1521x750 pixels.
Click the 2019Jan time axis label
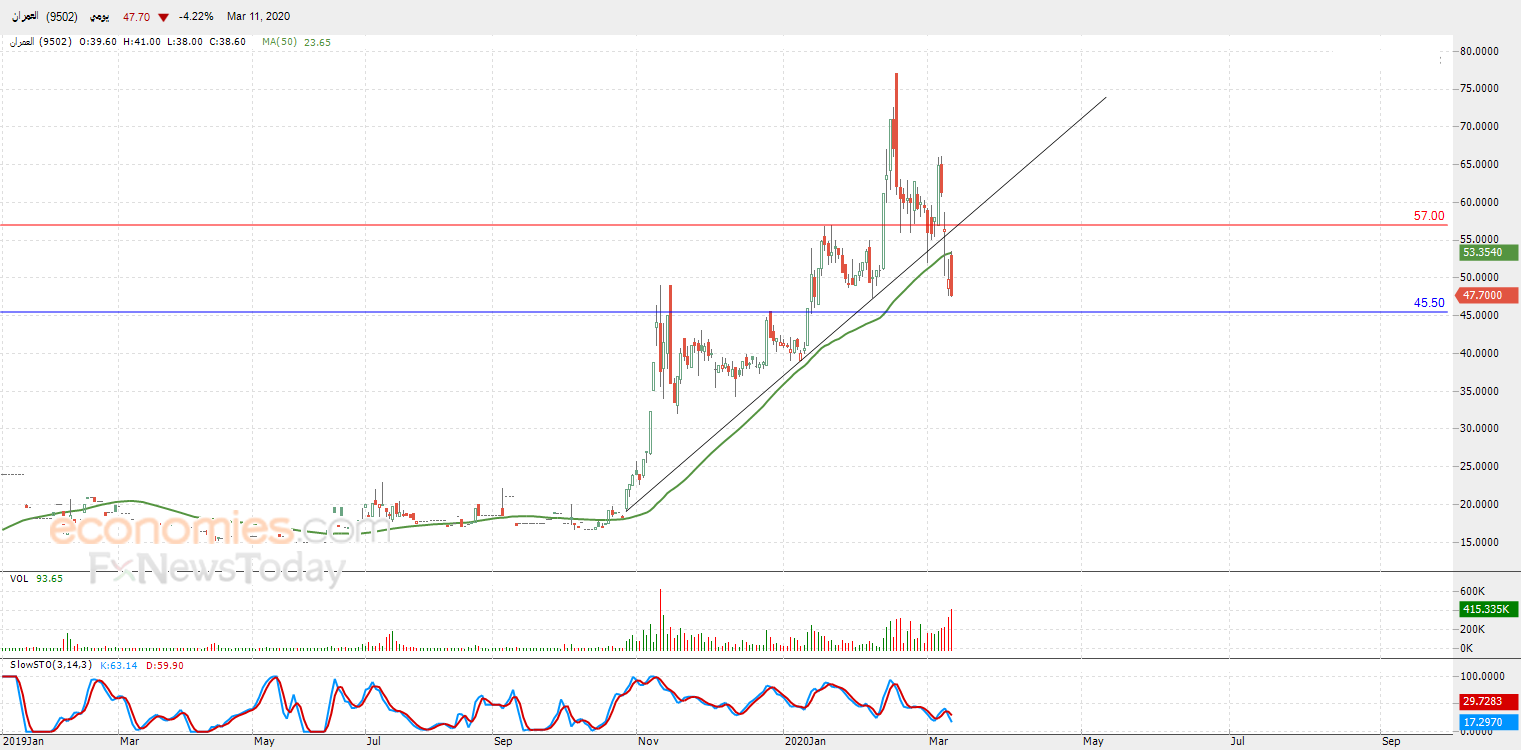(22, 742)
